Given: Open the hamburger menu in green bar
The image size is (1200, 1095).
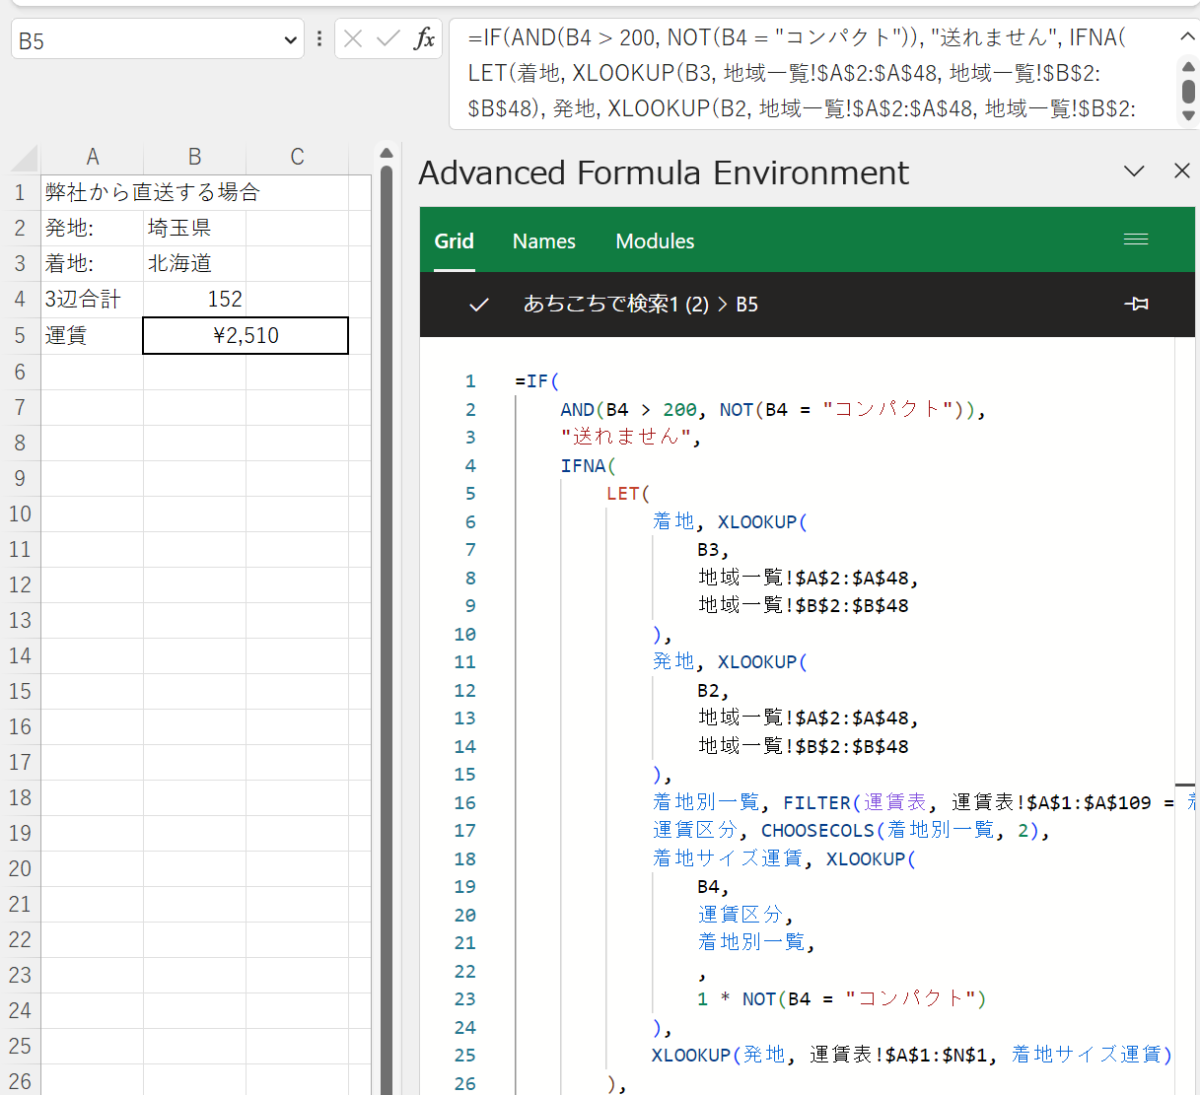Looking at the screenshot, I should pos(1136,239).
